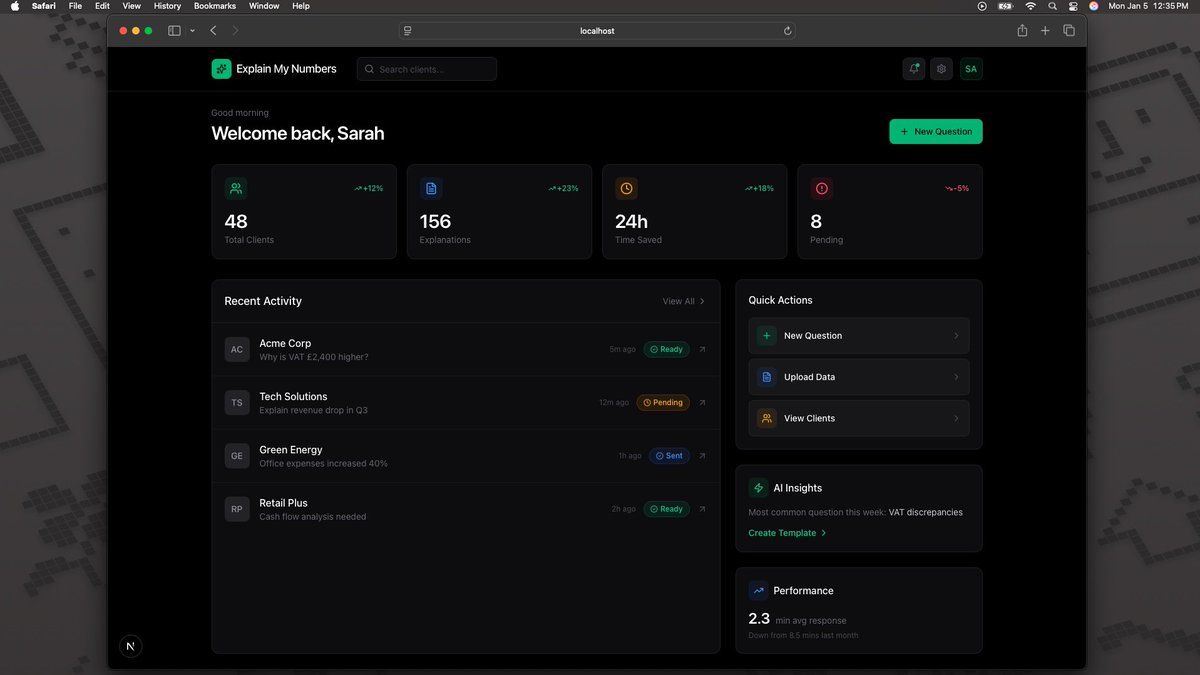1200x675 pixels.
Task: Click the 'VAT discrepancies' text
Action: [926, 512]
